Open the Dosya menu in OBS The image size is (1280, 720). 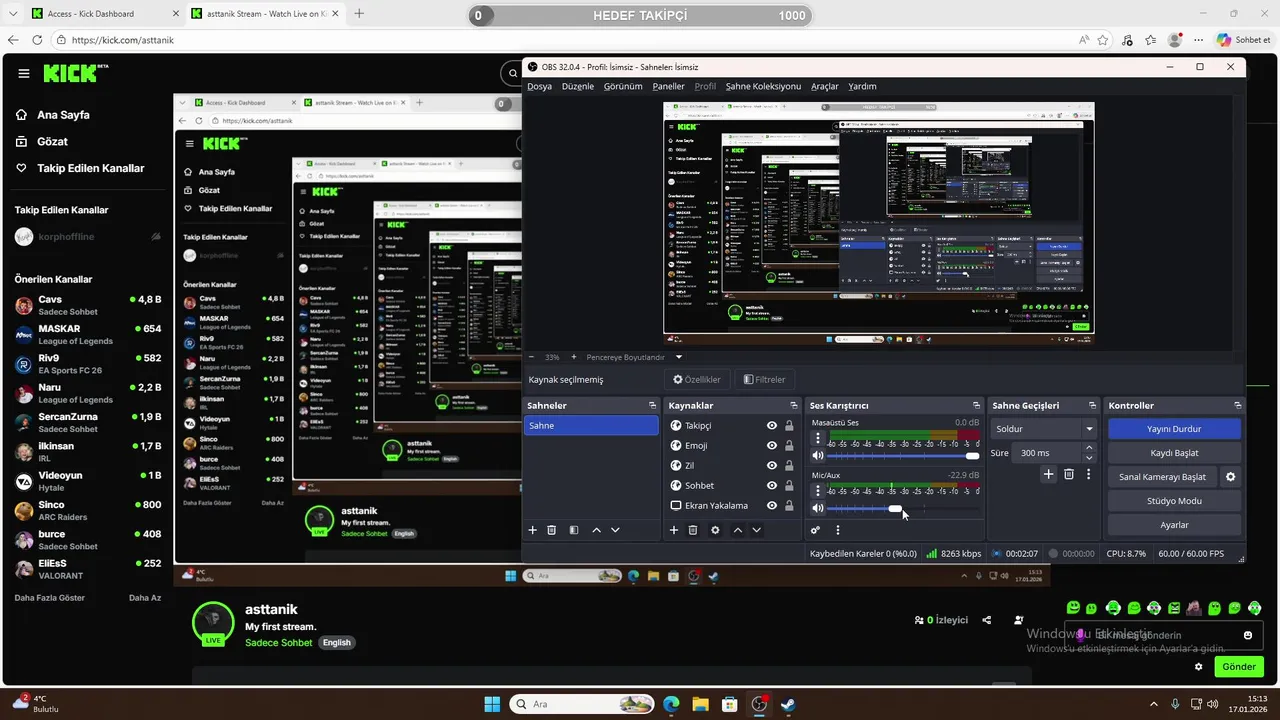(x=540, y=86)
